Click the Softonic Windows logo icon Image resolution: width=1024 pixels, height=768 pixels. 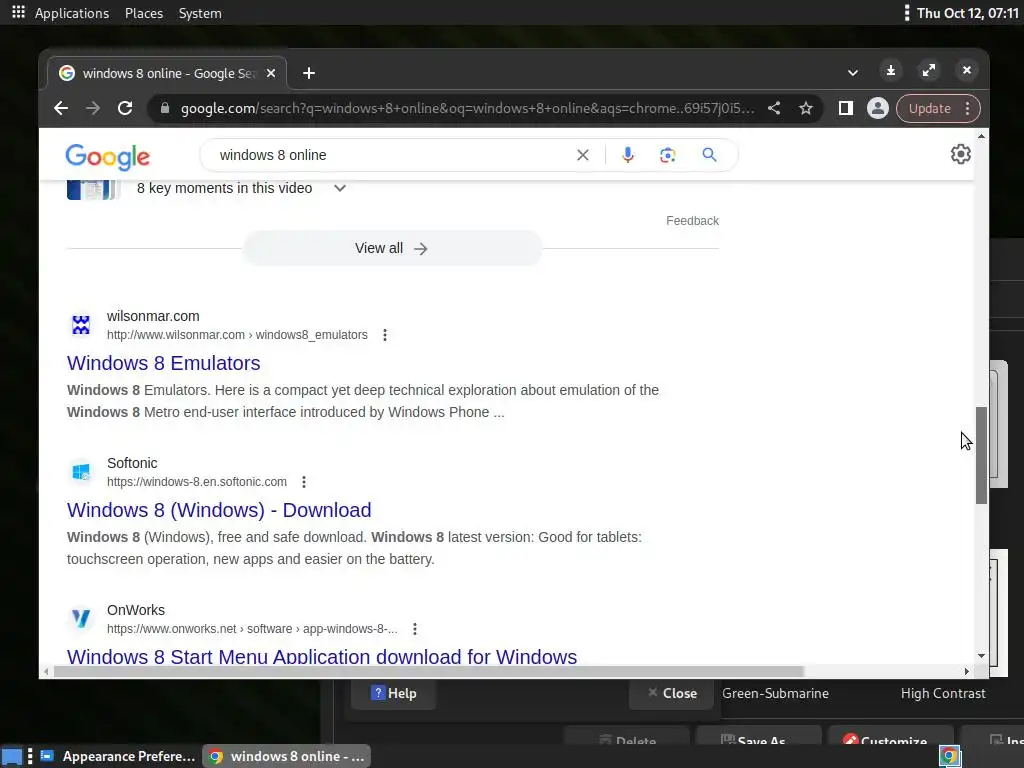click(81, 472)
